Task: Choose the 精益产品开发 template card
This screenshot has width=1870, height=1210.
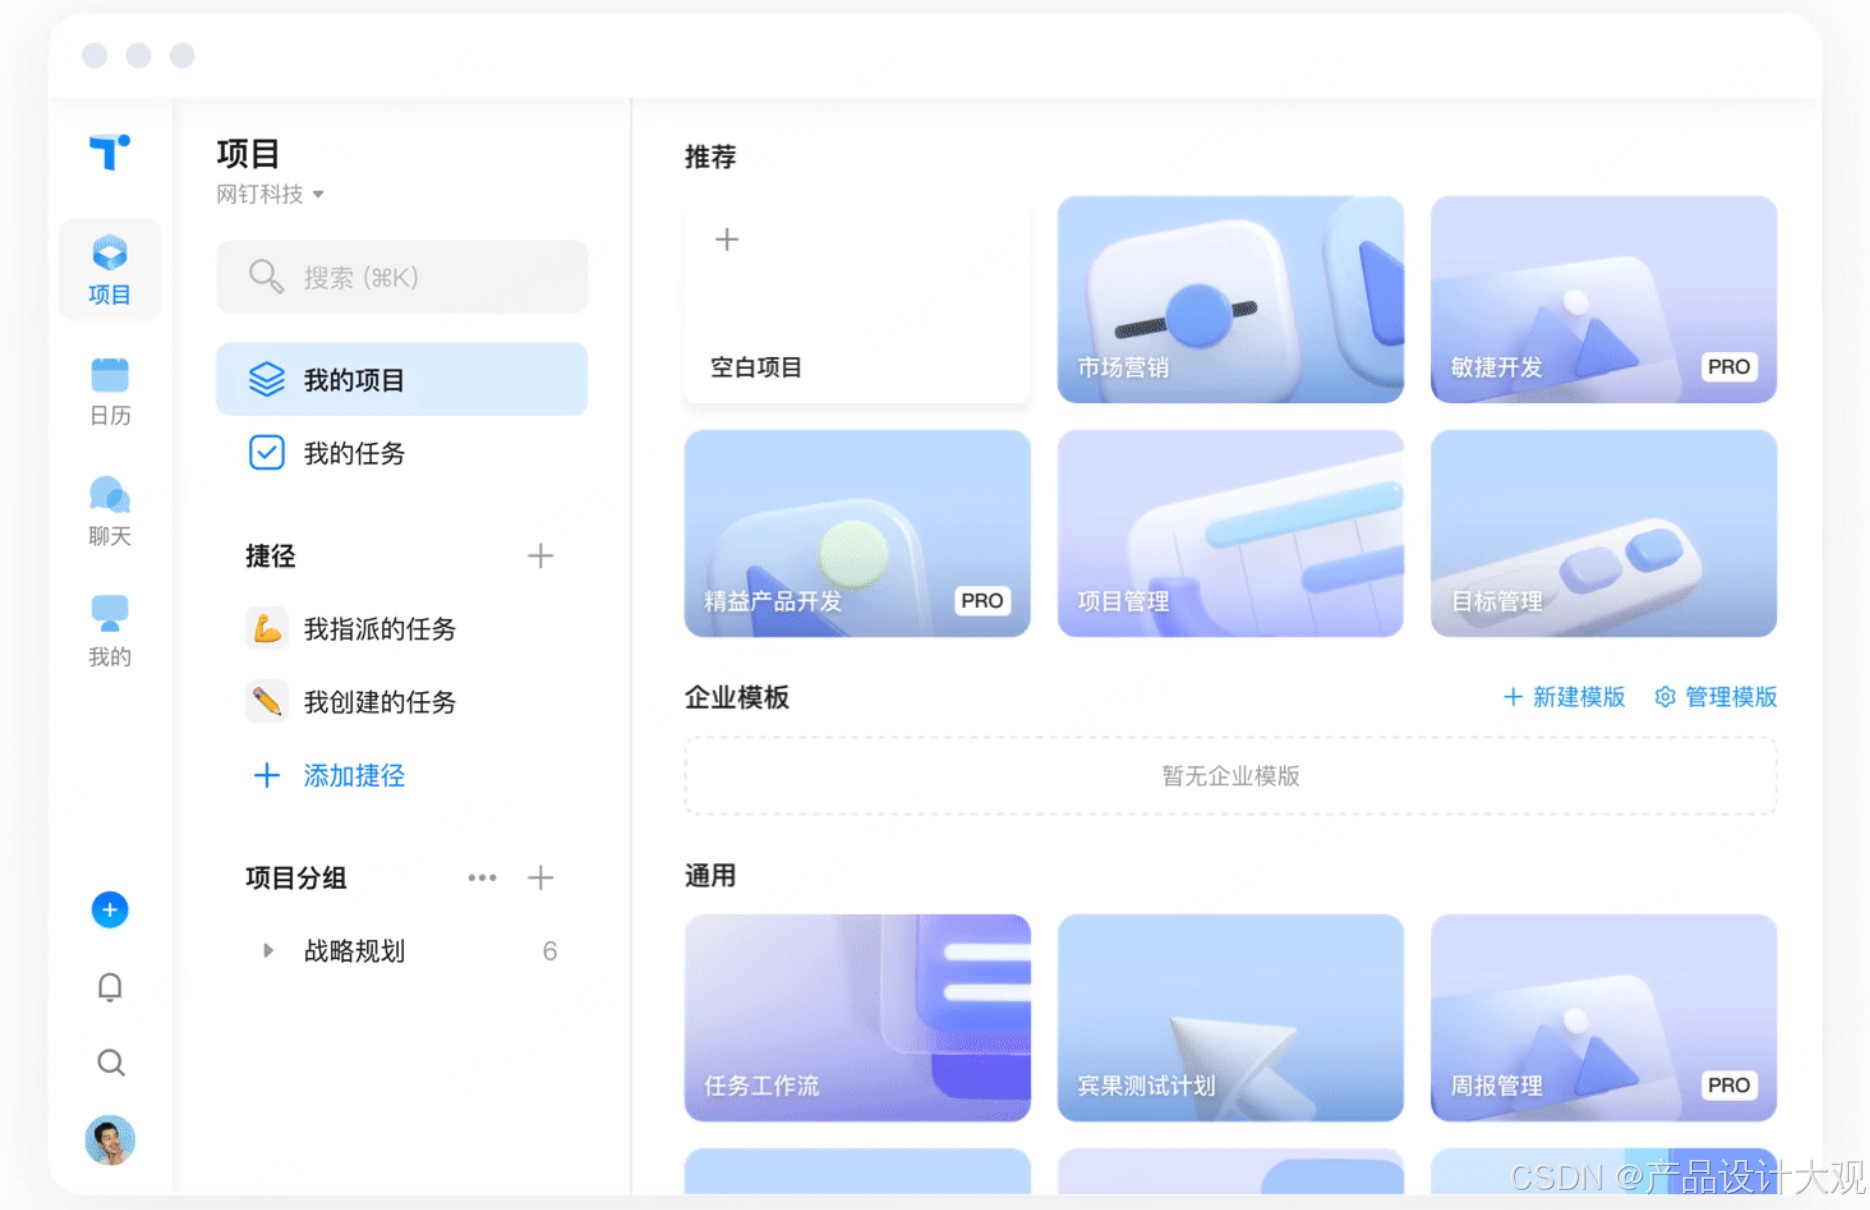Action: (x=857, y=534)
